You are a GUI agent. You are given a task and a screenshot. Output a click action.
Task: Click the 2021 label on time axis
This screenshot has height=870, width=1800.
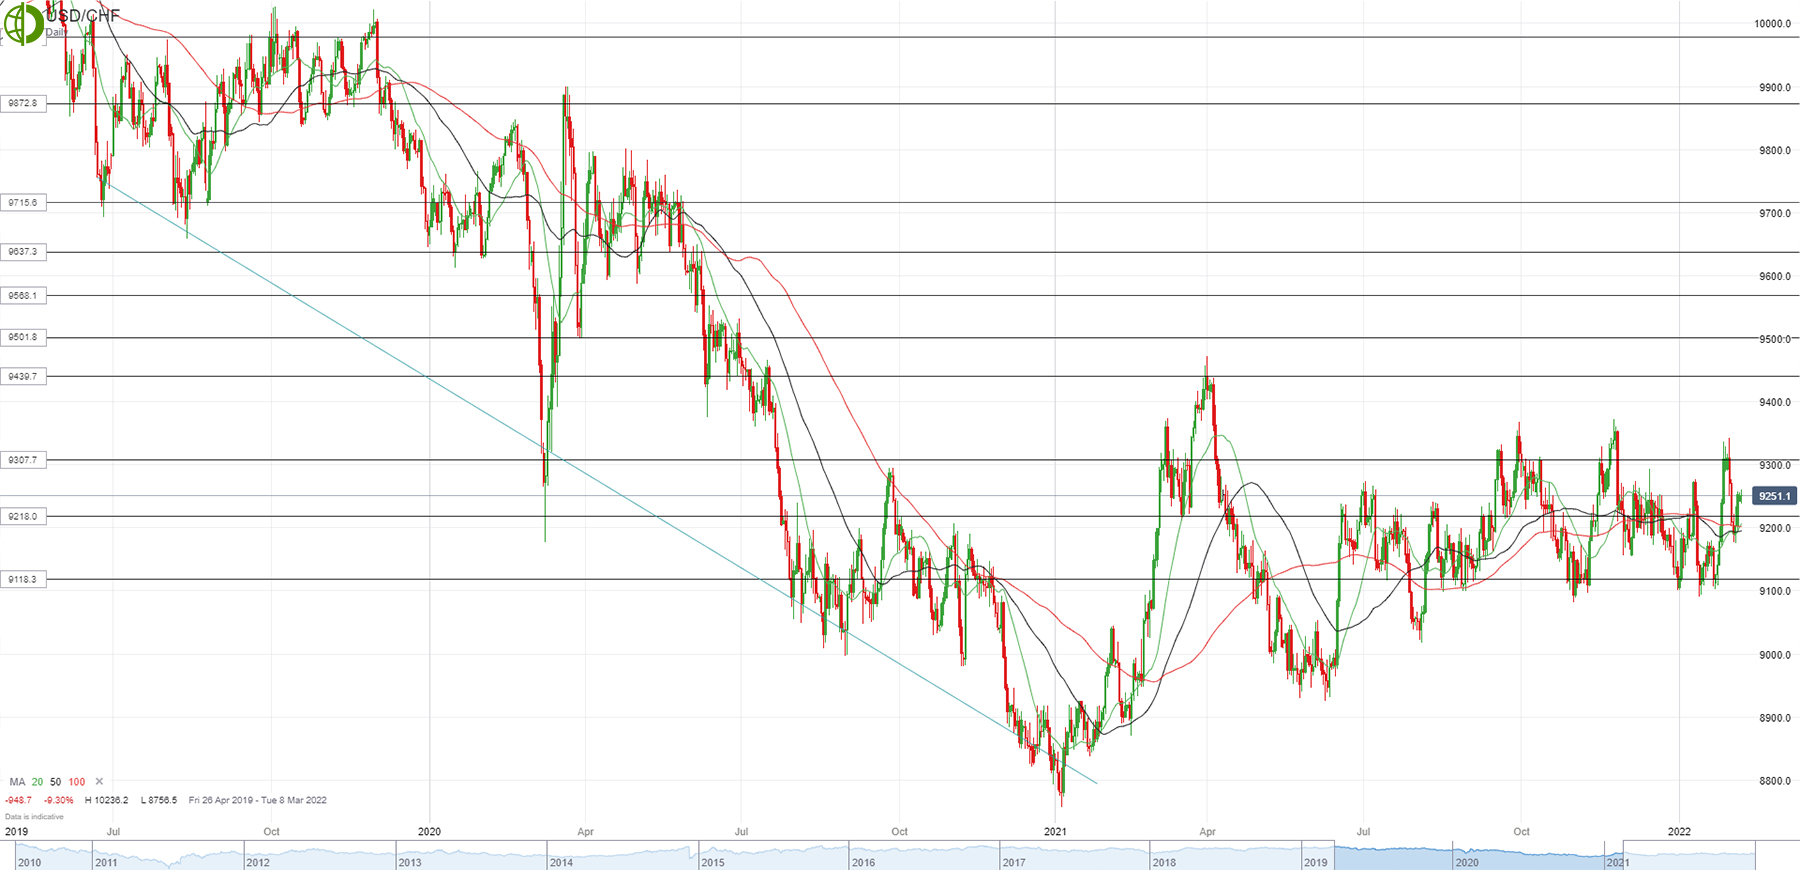(1055, 832)
